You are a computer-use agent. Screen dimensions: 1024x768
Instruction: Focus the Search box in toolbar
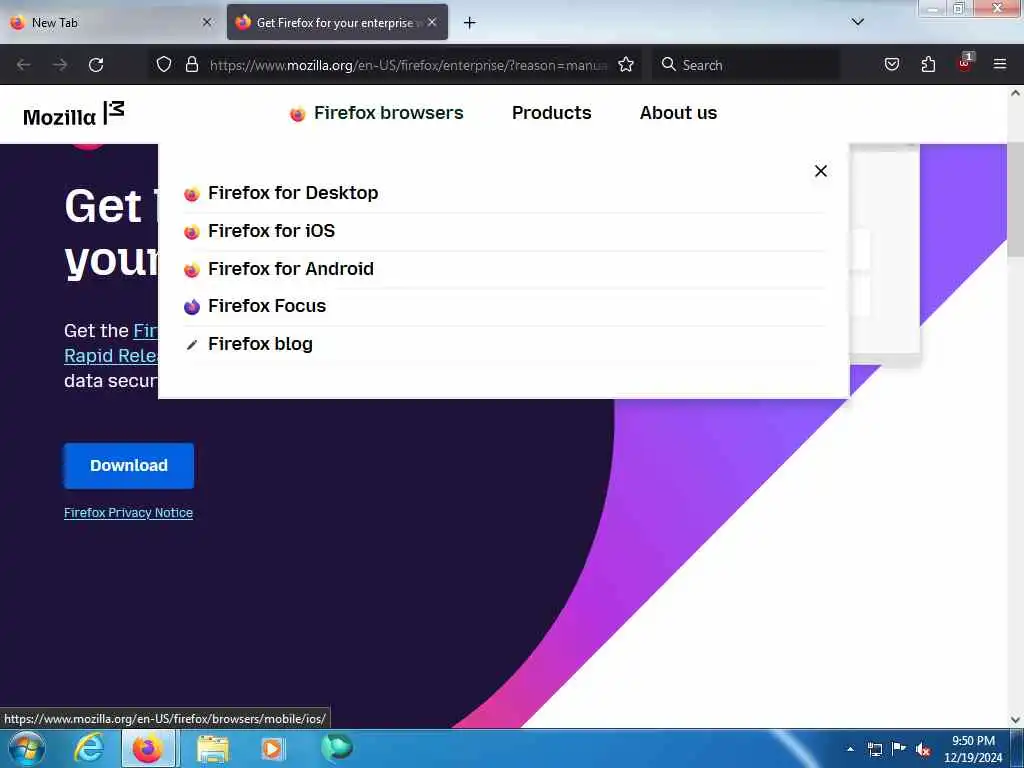coord(746,65)
